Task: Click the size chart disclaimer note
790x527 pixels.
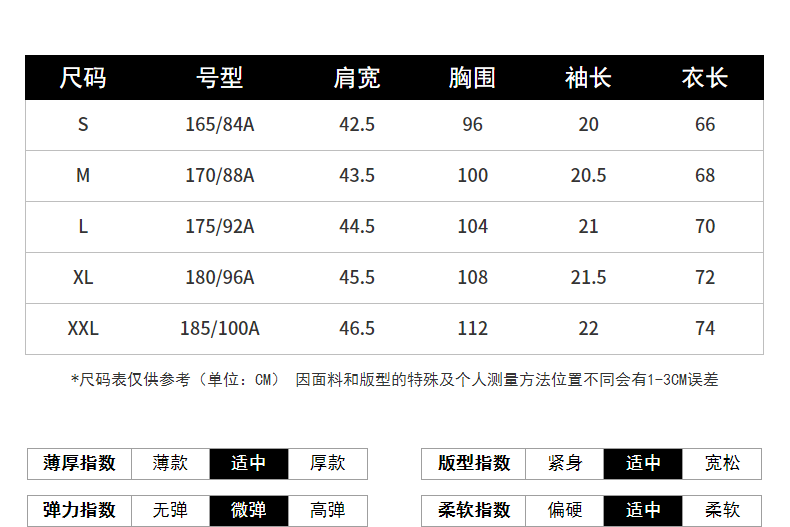Action: [394, 380]
